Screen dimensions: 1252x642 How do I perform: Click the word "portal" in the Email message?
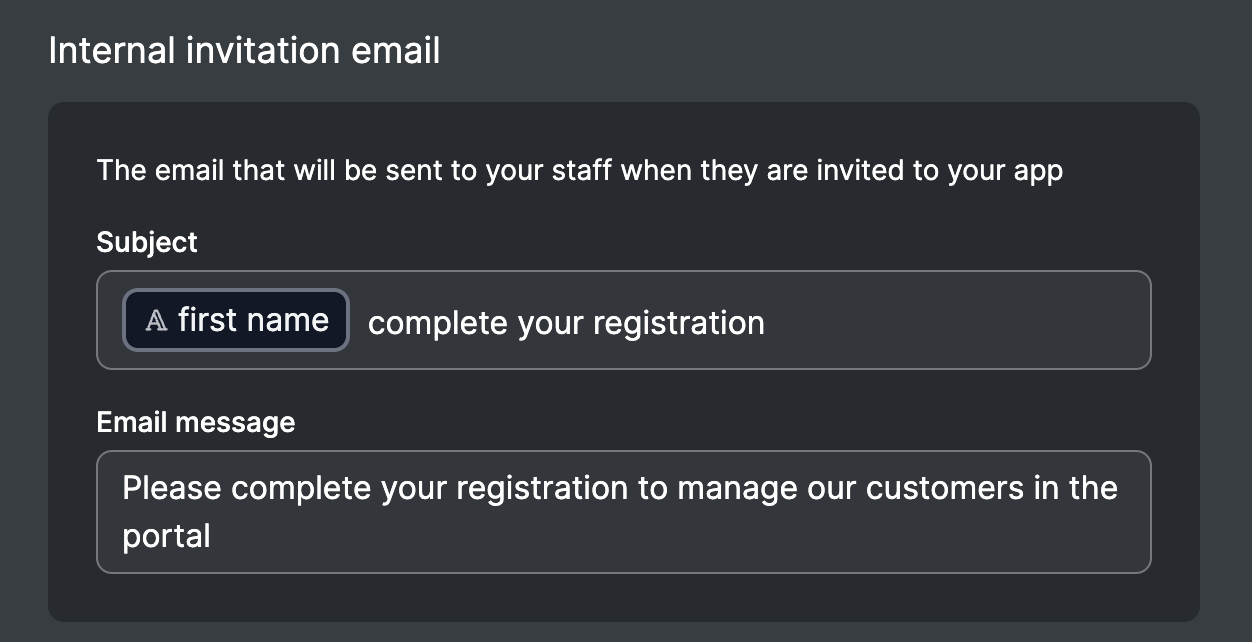point(166,536)
